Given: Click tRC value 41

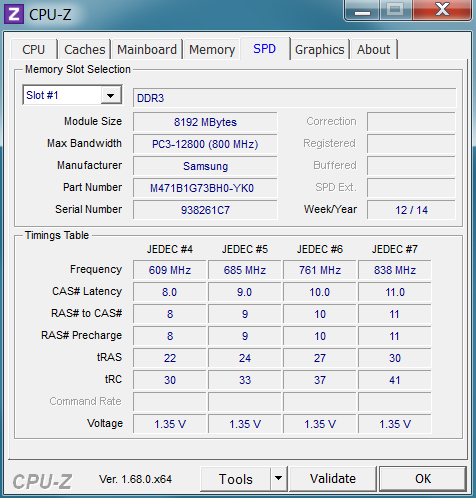Looking at the screenshot, I should point(395,380).
